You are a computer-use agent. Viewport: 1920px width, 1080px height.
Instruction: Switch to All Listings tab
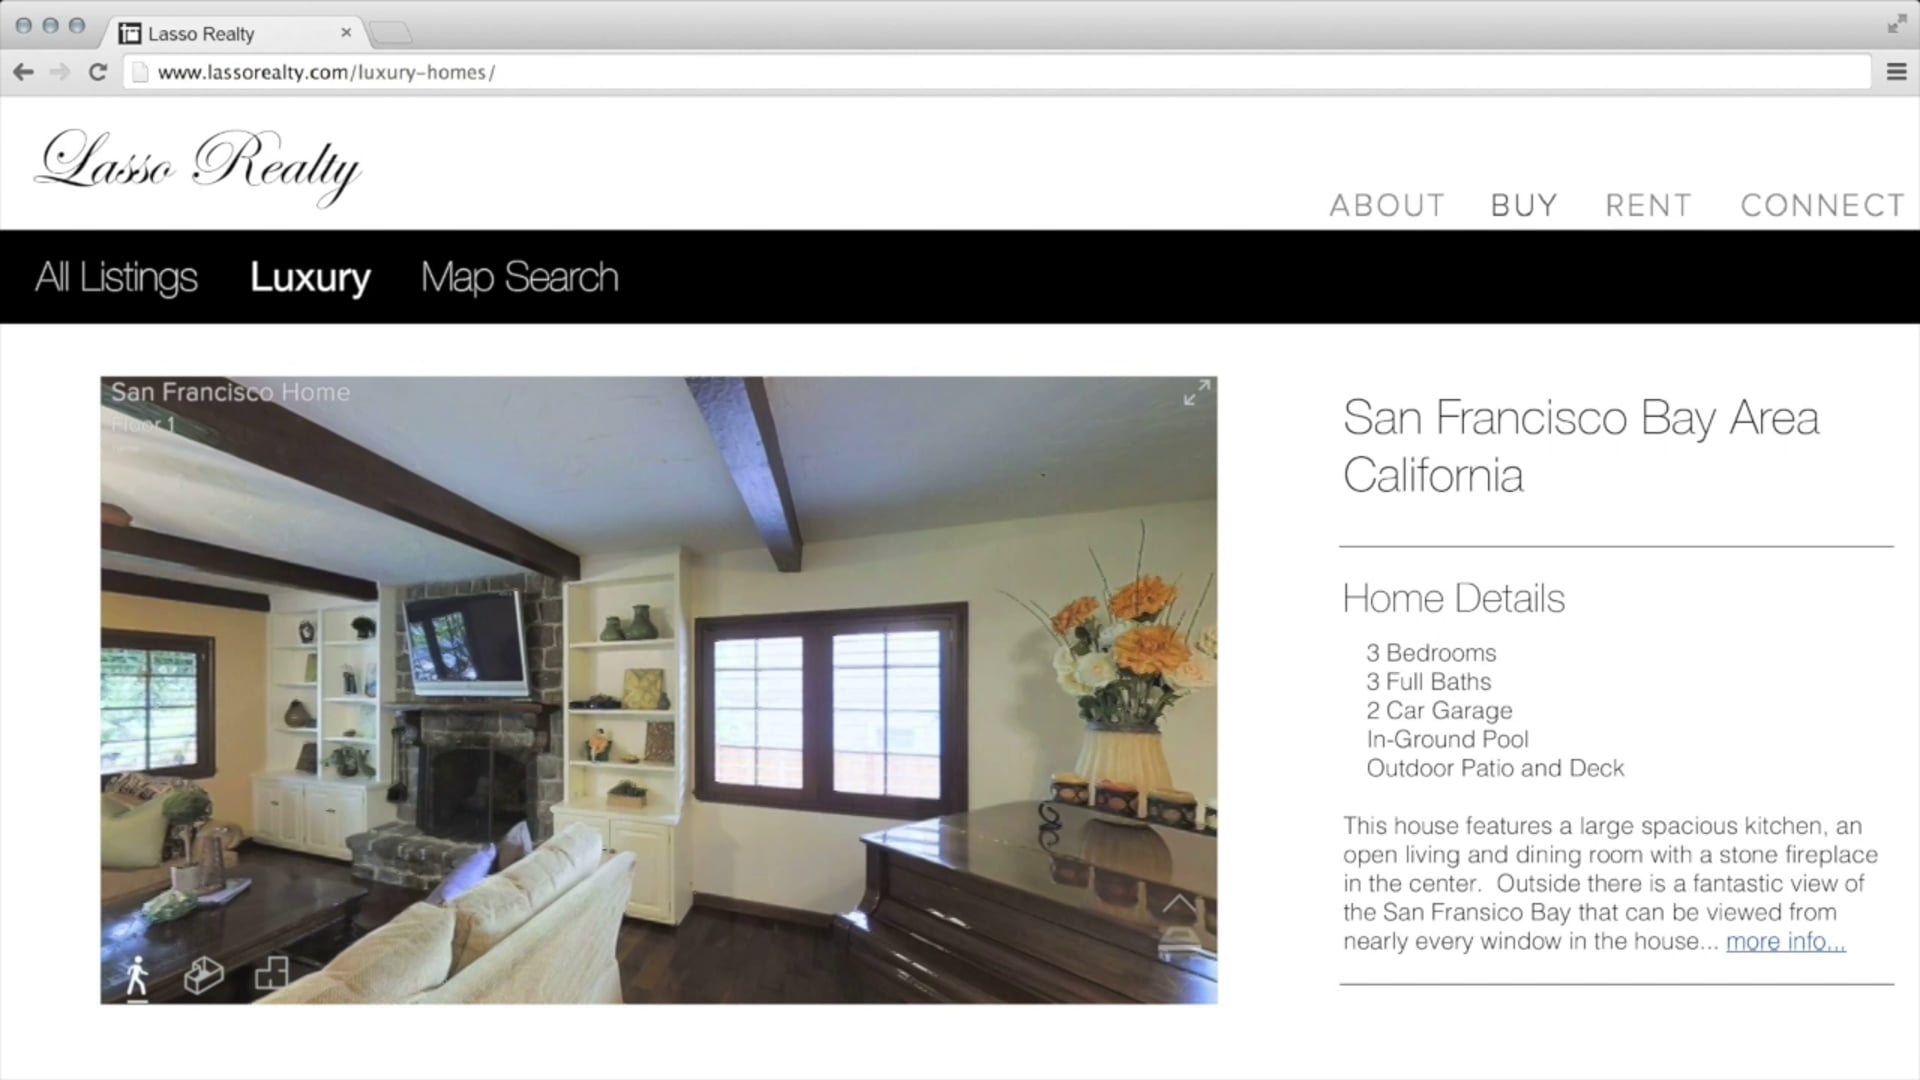coord(116,277)
